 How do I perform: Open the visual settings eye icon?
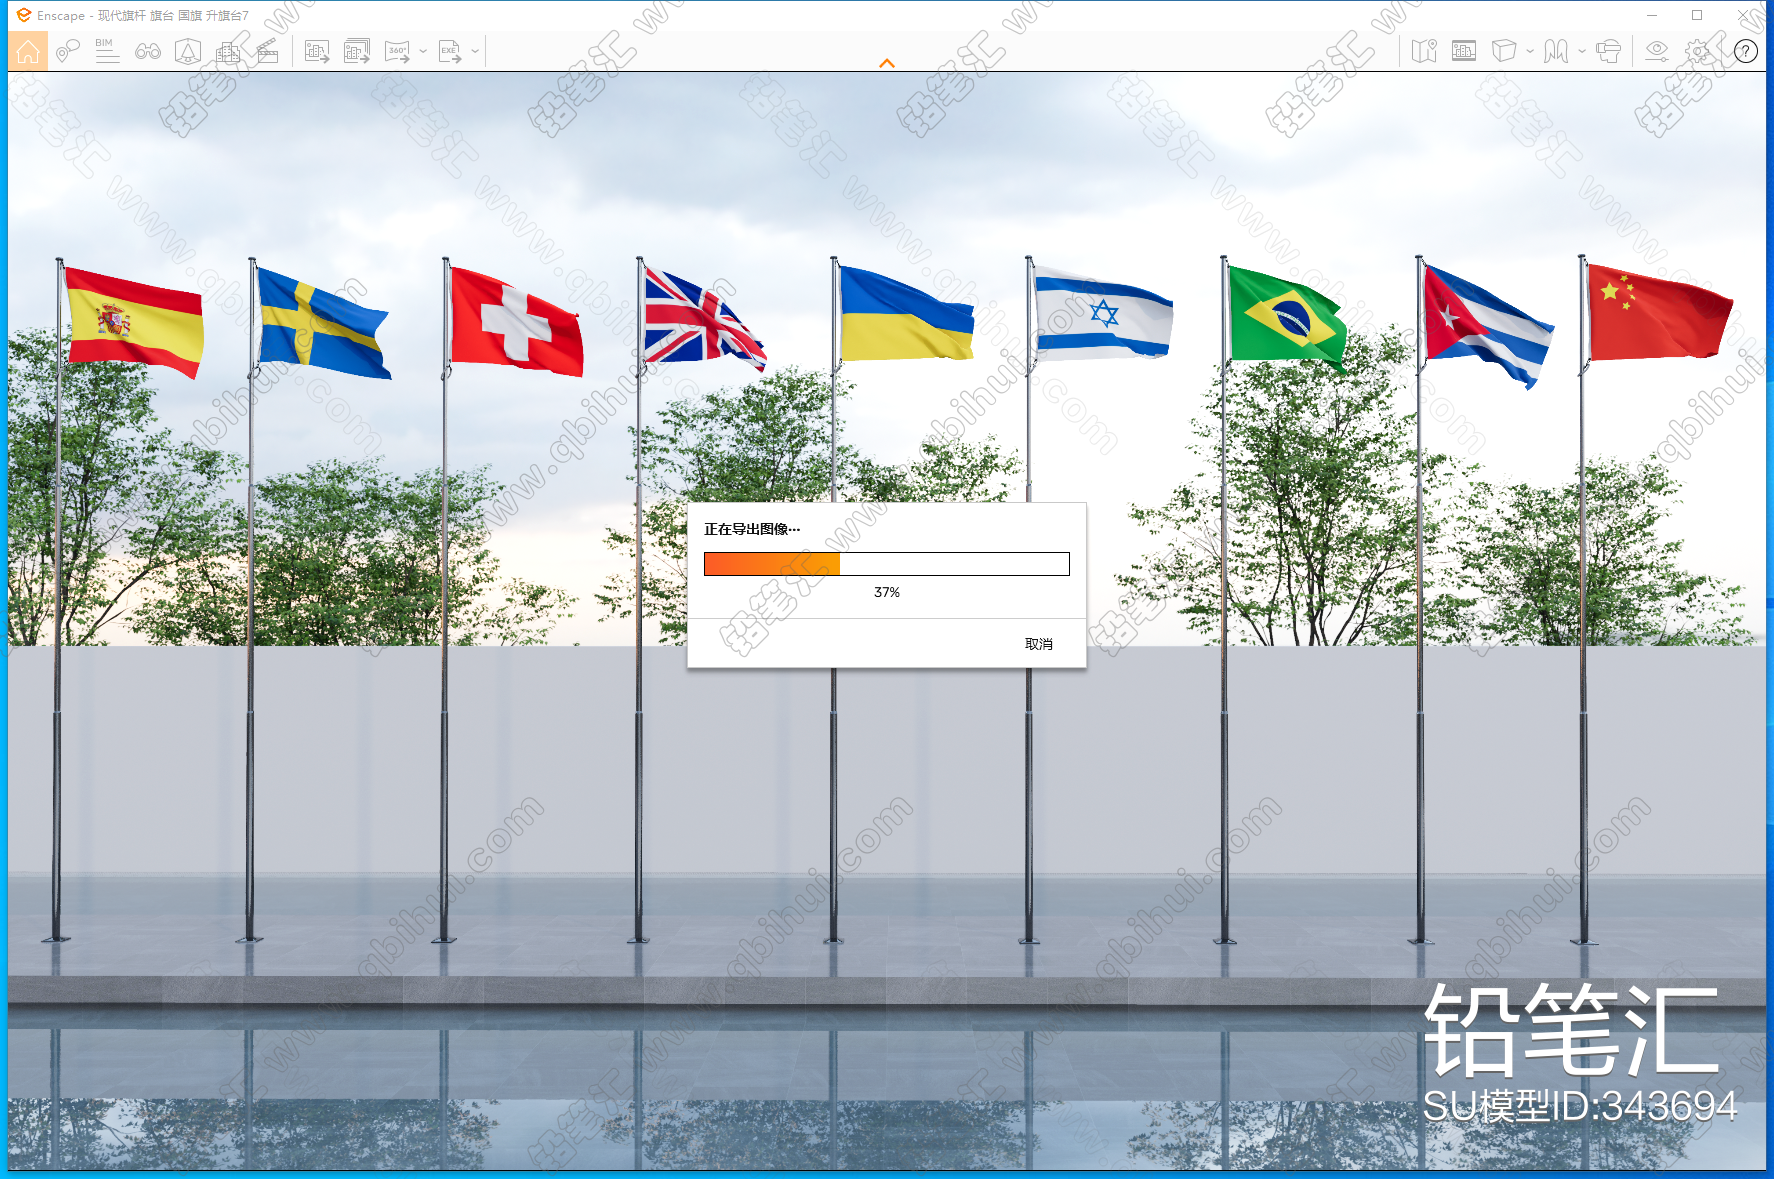(1657, 51)
